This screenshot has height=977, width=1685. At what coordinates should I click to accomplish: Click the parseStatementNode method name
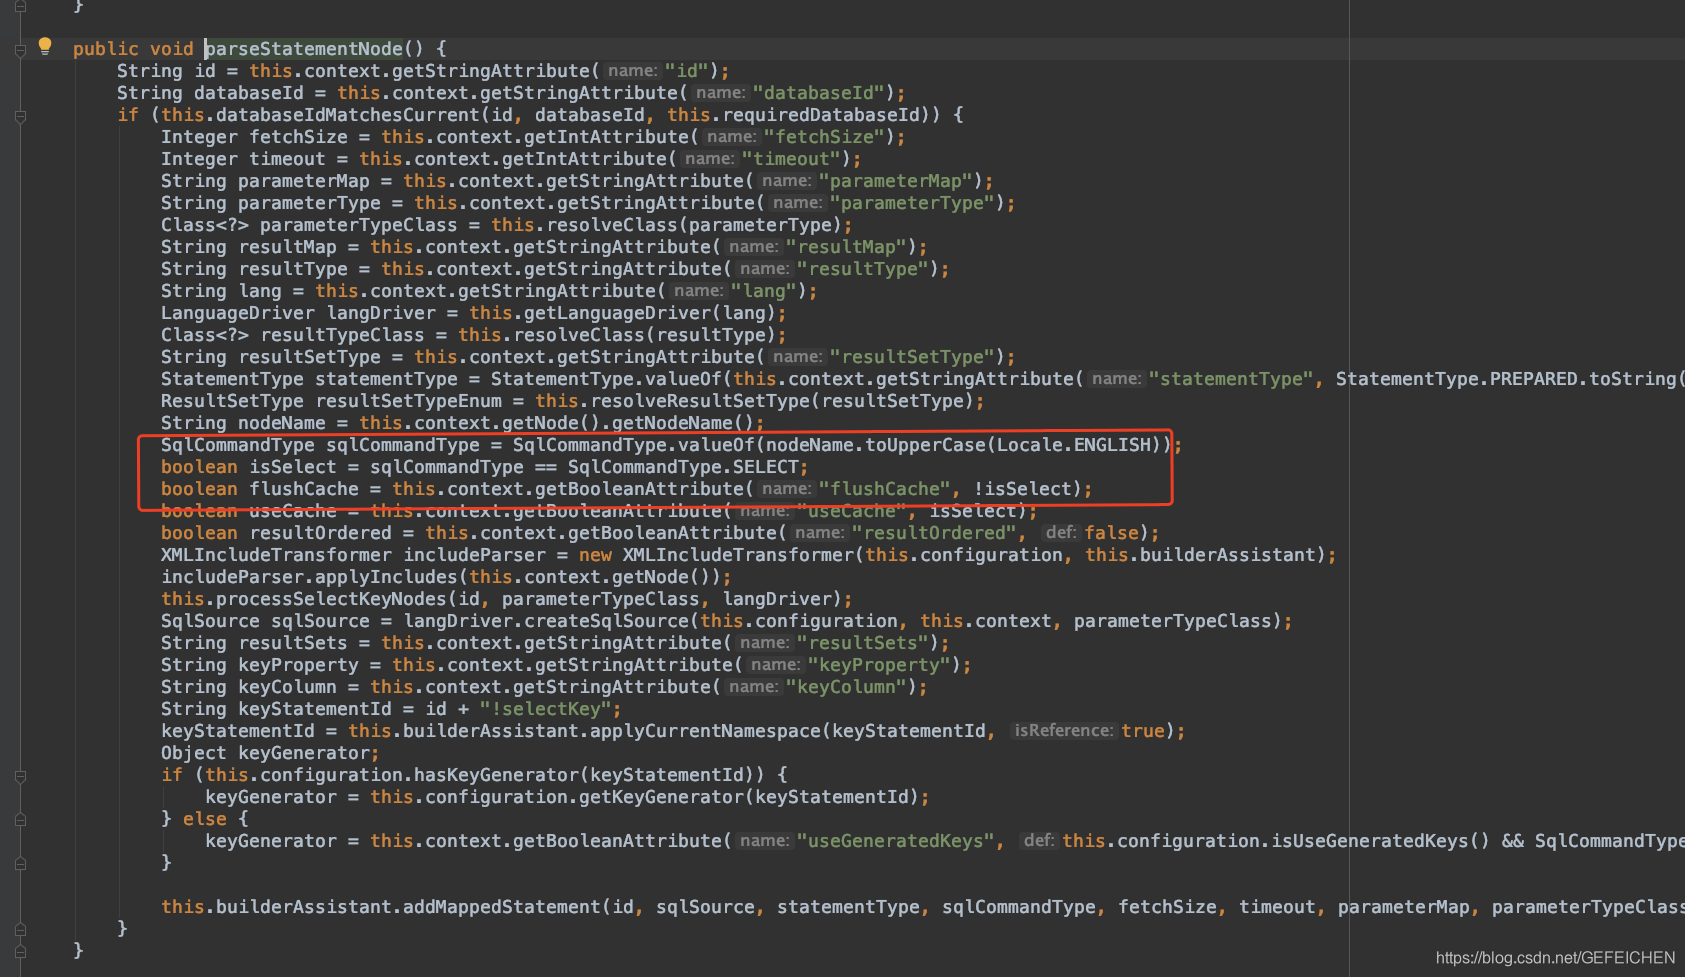pyautogui.click(x=304, y=49)
